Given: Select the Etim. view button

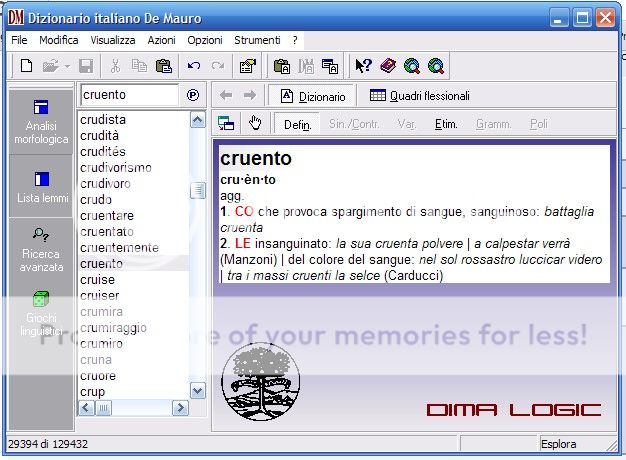Looking at the screenshot, I should coord(446,124).
